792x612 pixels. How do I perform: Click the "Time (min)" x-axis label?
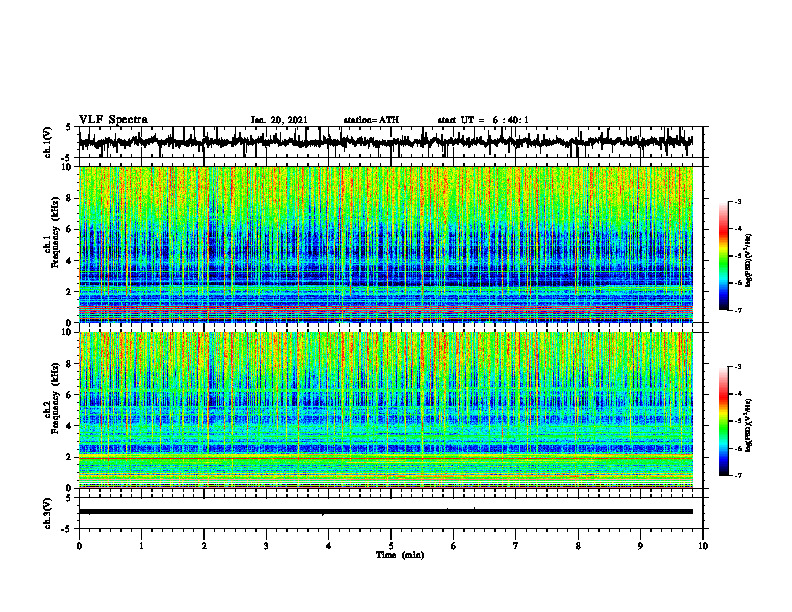400,555
